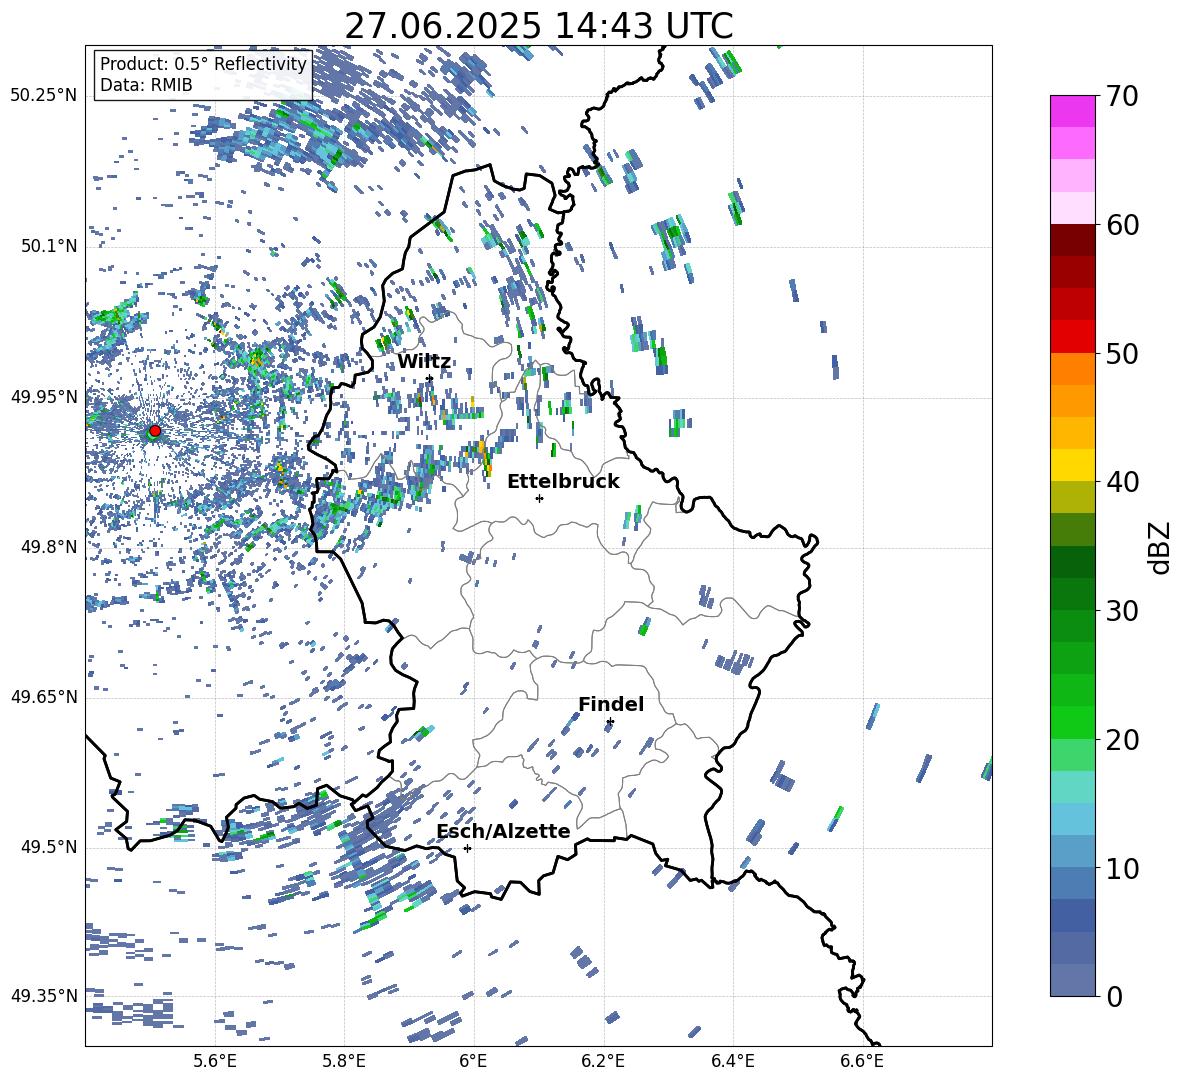The width and height of the screenshot is (1184, 1081).
Task: Click the orange segment just below 50 dBZ
Action: coord(1072,369)
